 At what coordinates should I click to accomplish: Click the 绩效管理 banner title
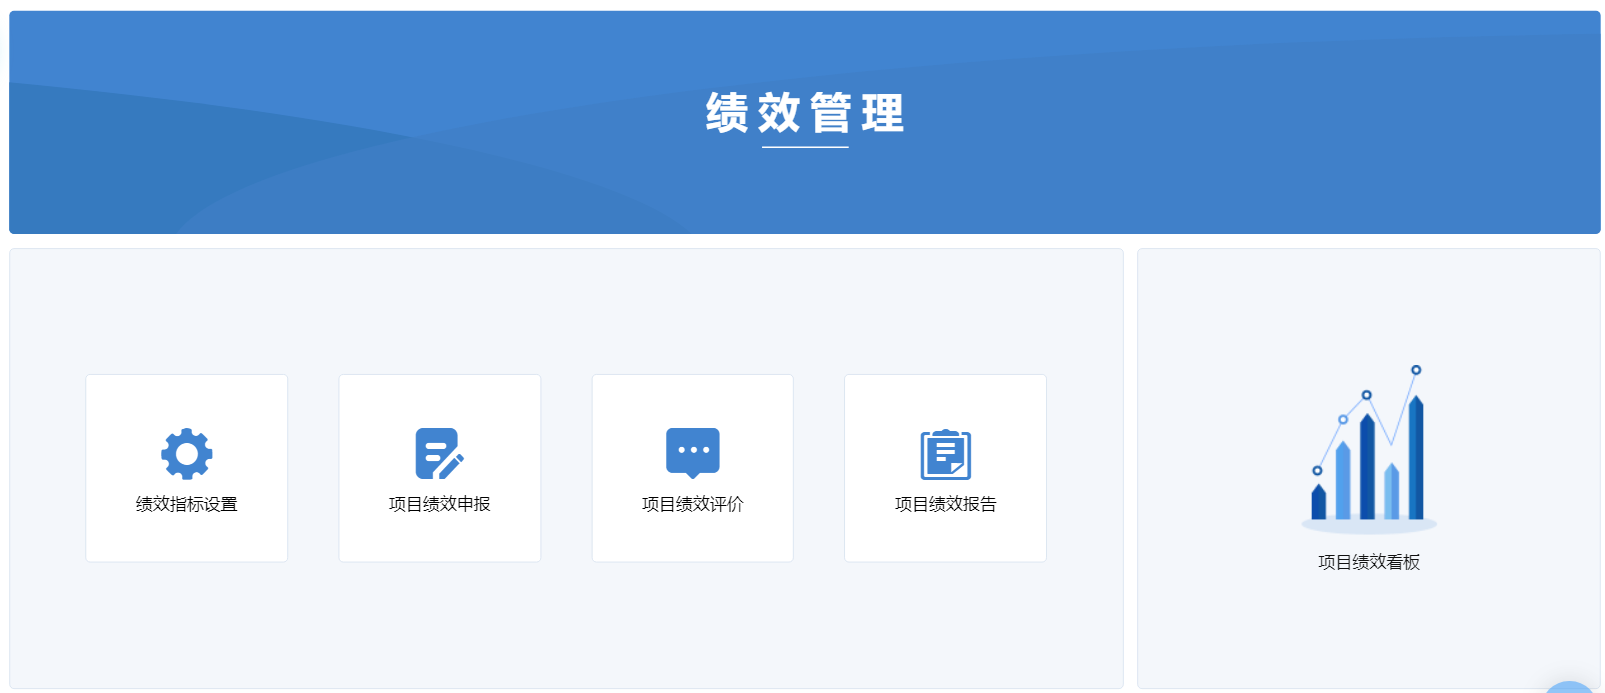click(x=805, y=113)
